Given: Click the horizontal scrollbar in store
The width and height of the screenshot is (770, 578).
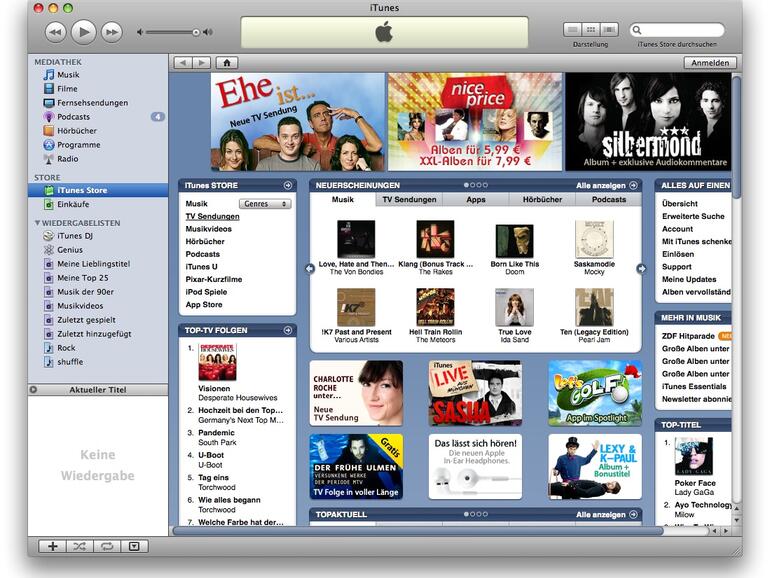Looking at the screenshot, I should [417, 531].
